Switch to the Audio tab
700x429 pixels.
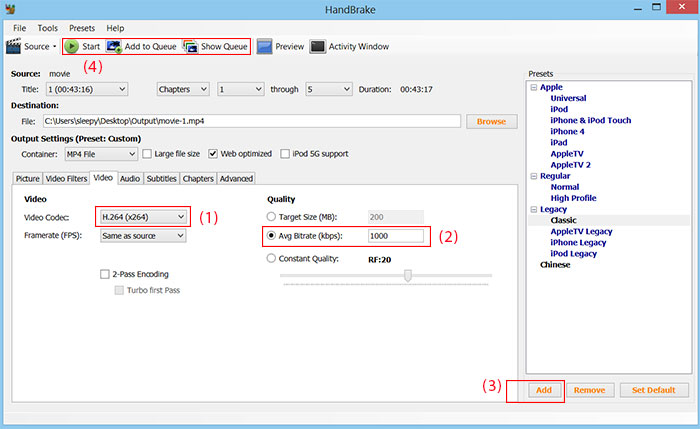130,178
